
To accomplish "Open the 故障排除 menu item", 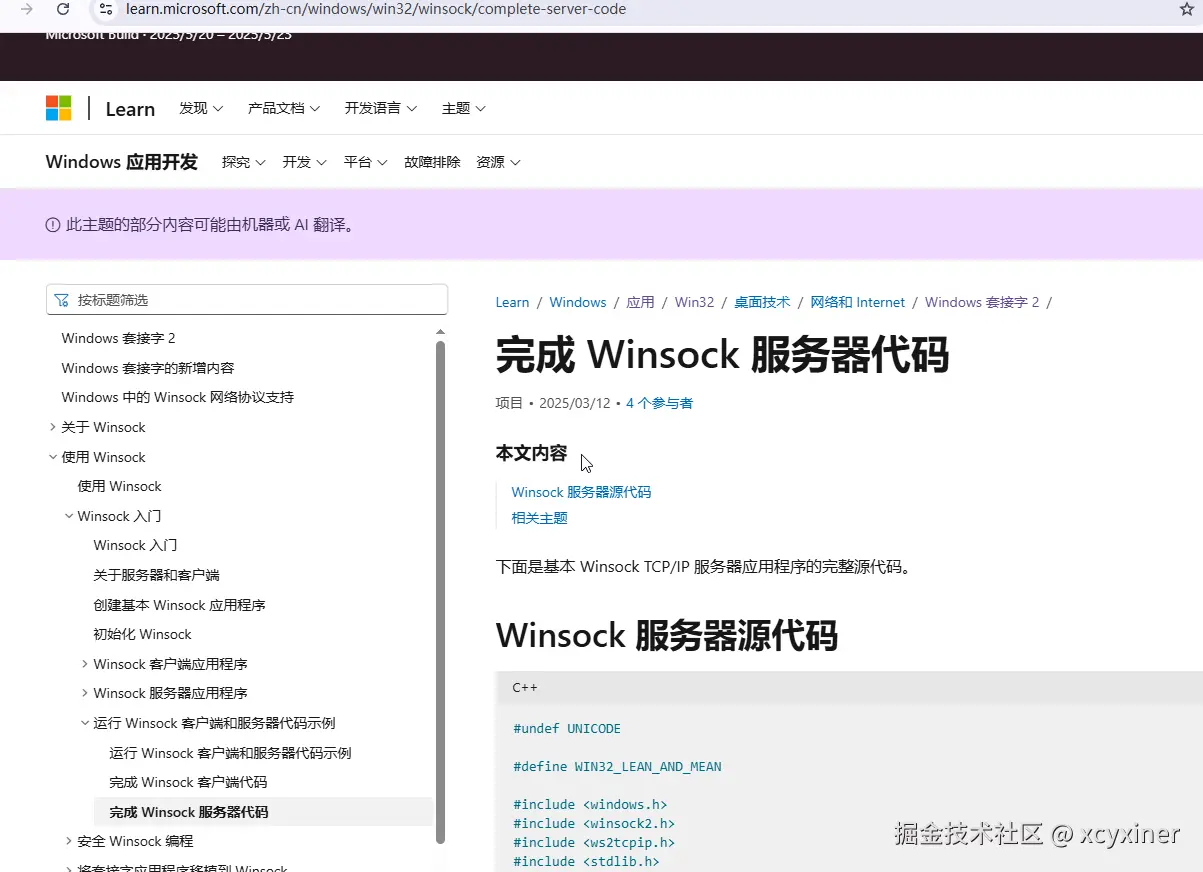I will [x=432, y=162].
